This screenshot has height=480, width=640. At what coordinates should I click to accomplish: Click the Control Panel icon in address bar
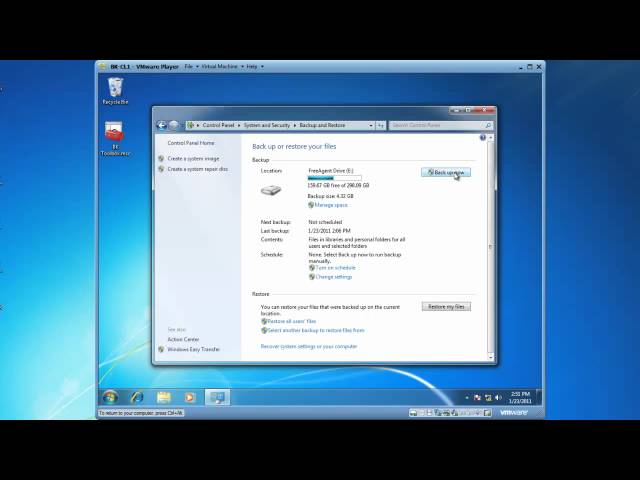[191, 125]
